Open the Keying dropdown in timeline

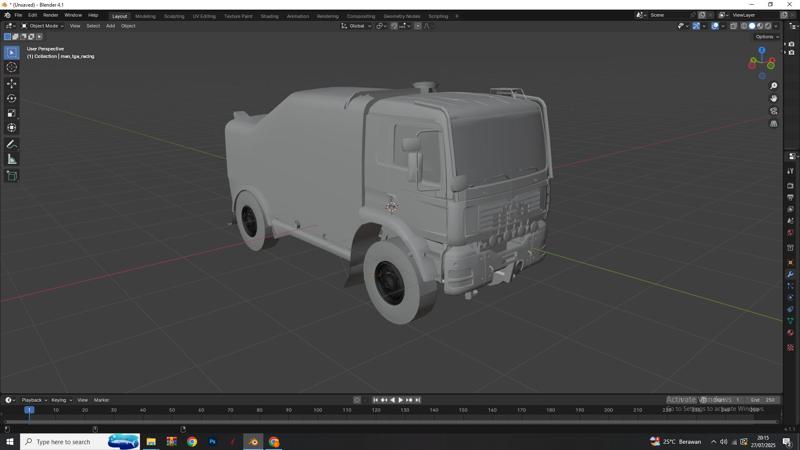[62, 400]
